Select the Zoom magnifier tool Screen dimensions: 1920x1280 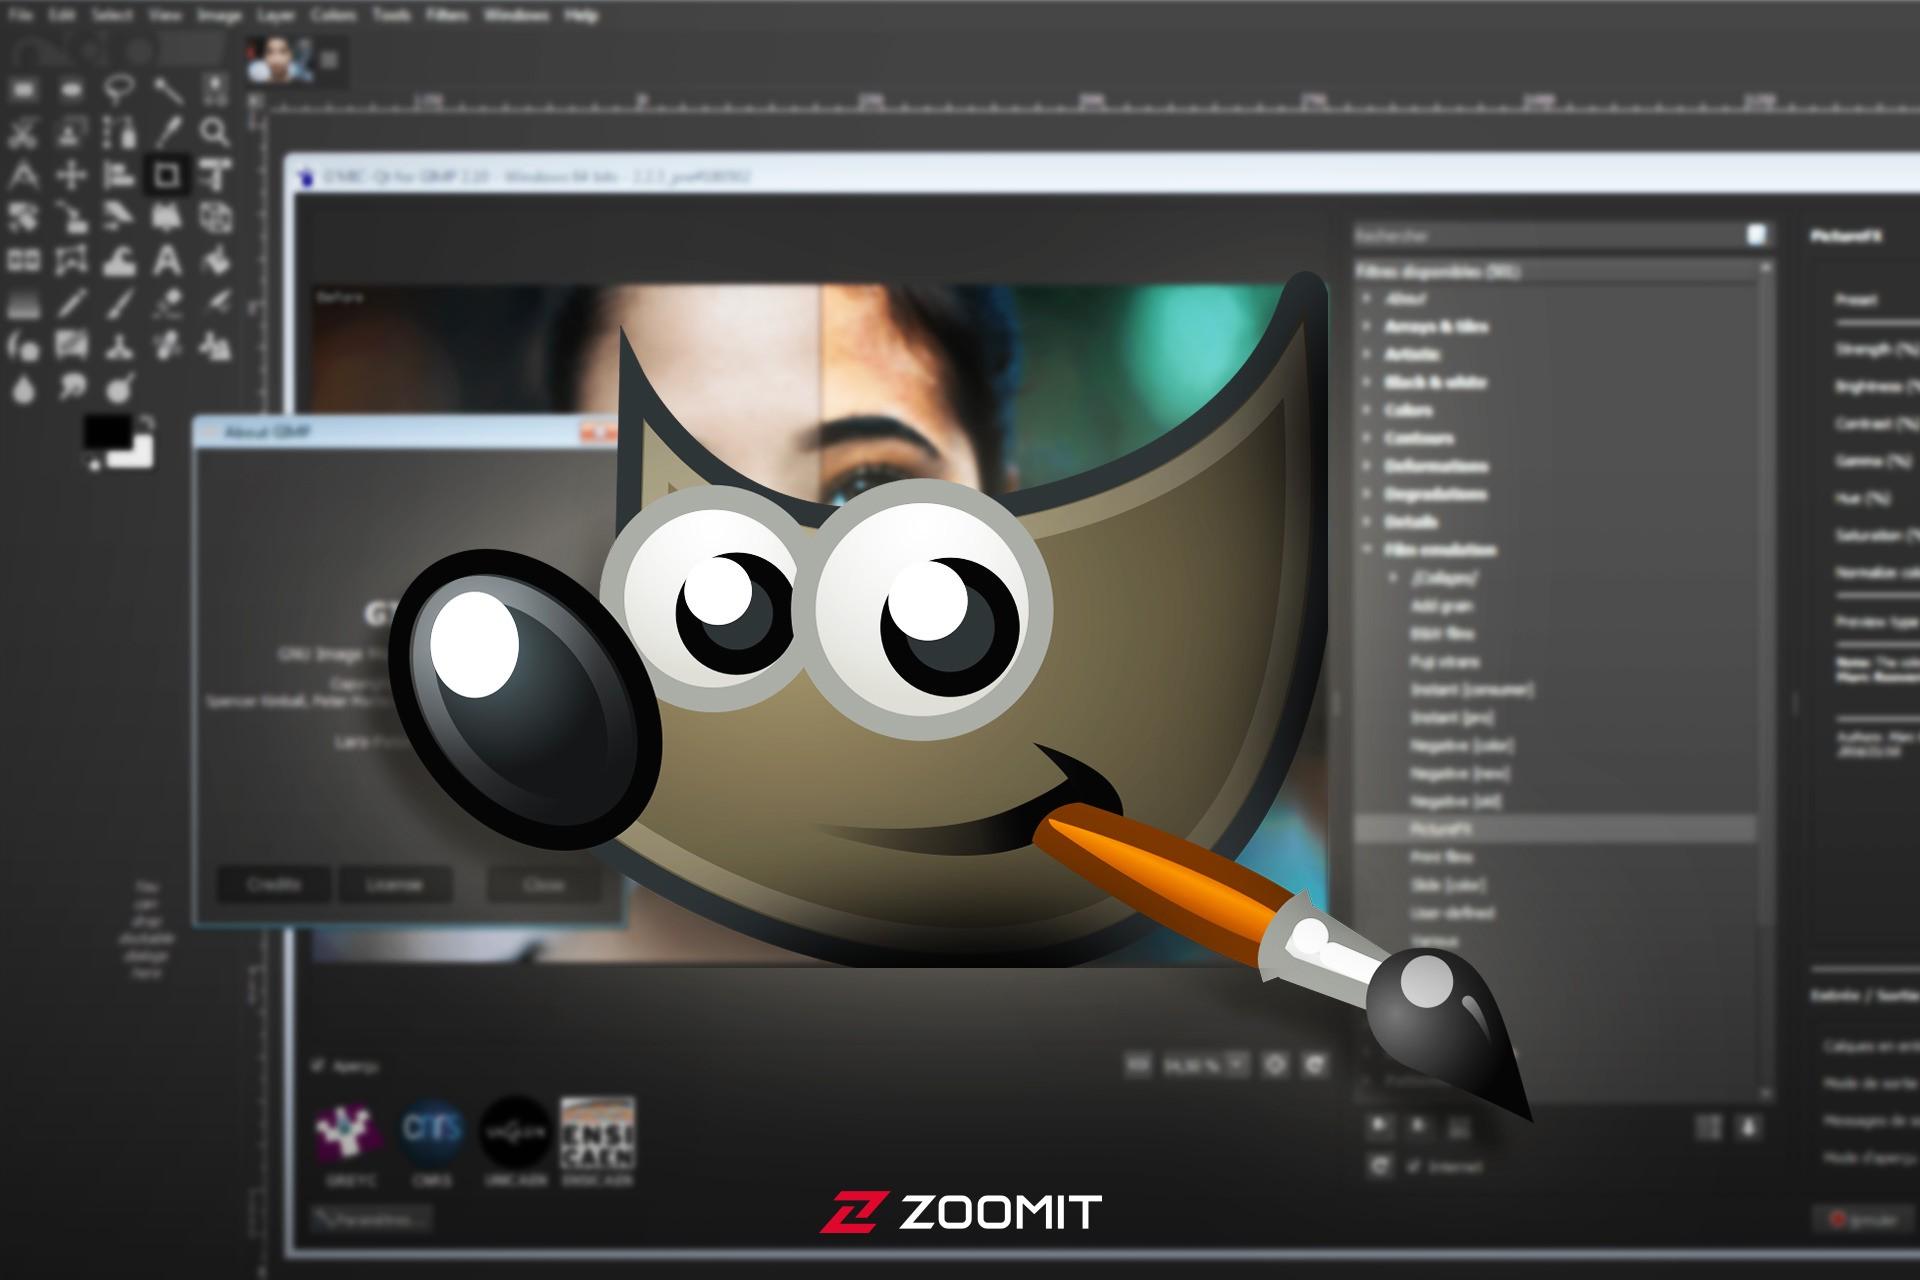214,131
